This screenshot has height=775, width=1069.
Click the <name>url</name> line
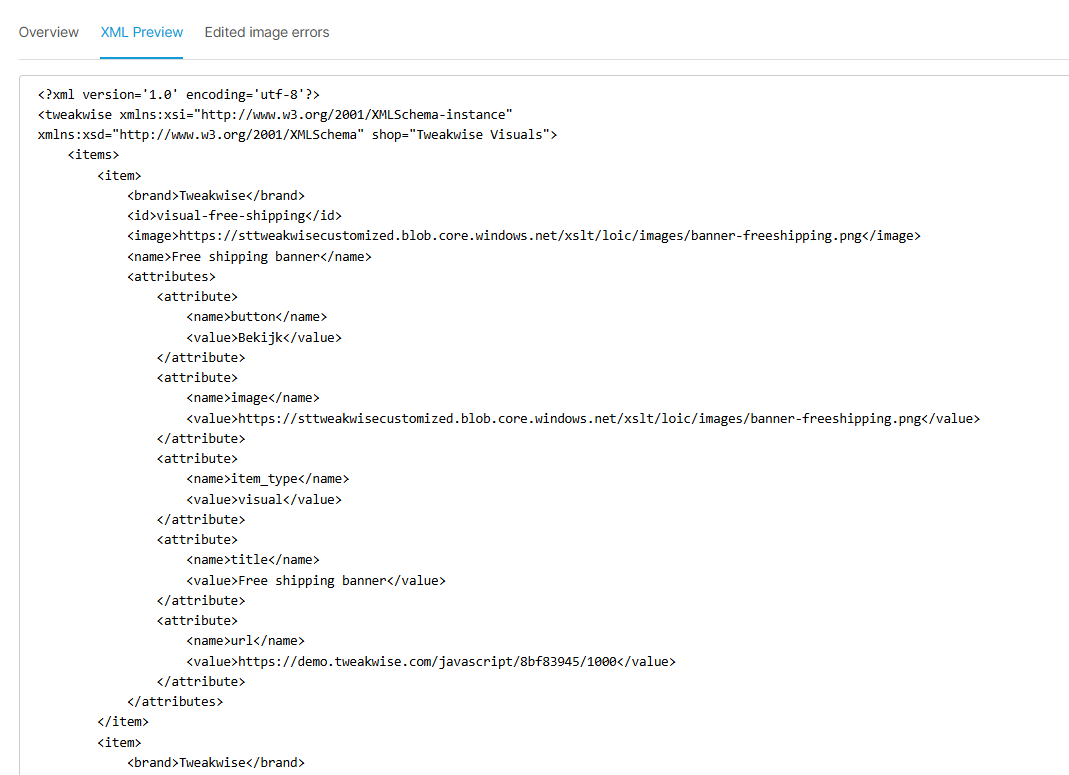point(245,641)
